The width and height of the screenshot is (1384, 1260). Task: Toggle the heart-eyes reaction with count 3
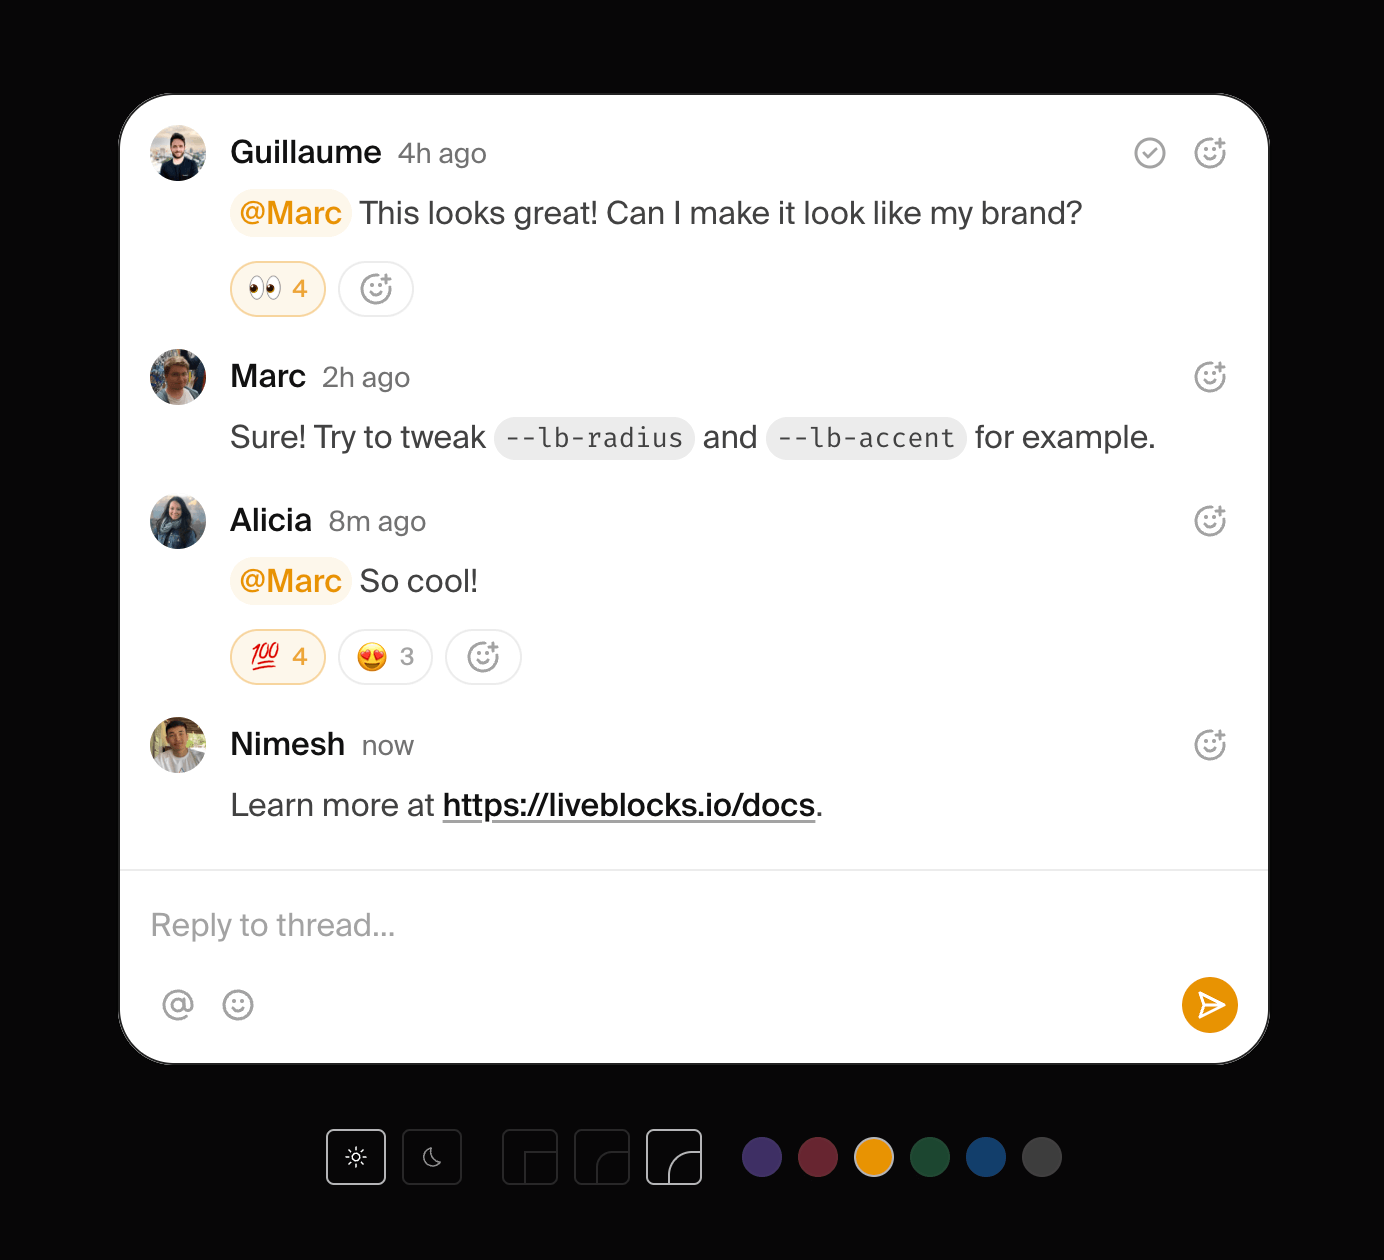click(x=385, y=657)
